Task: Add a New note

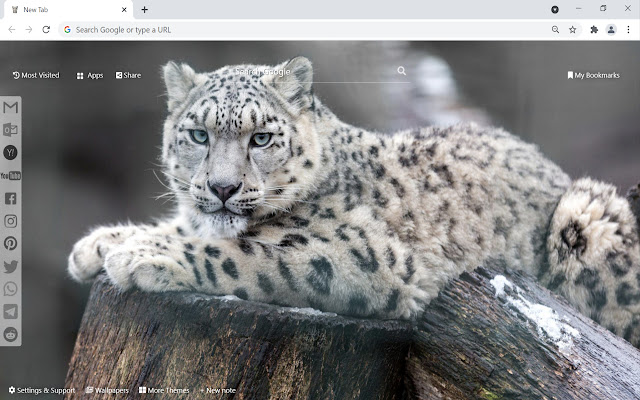Action: 218,390
